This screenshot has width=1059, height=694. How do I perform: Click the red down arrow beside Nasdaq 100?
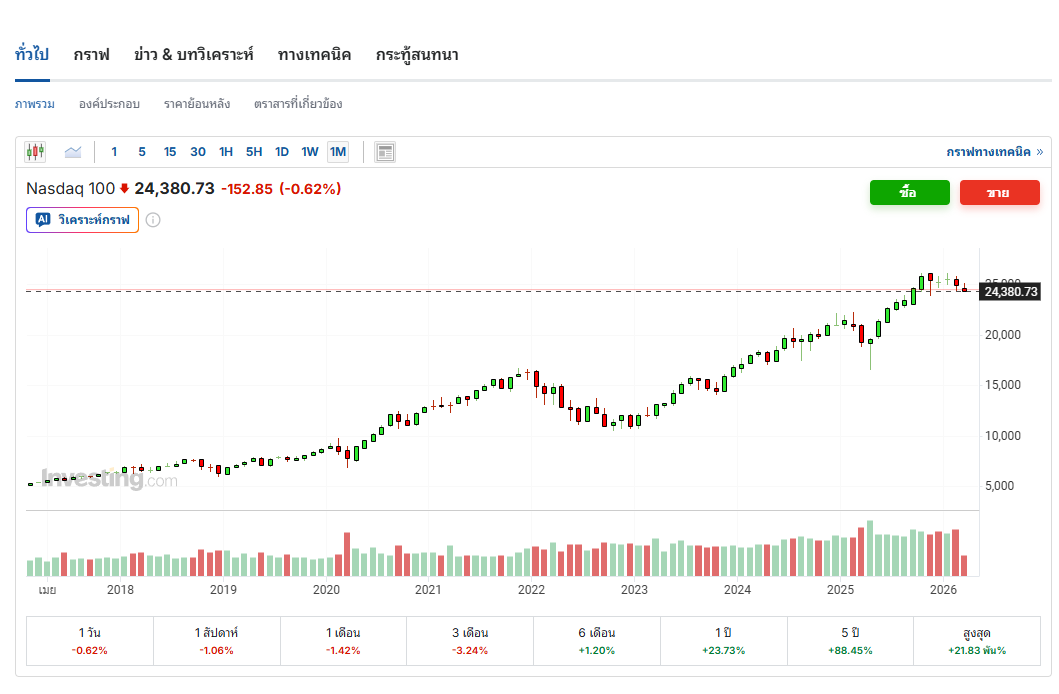[x=124, y=188]
